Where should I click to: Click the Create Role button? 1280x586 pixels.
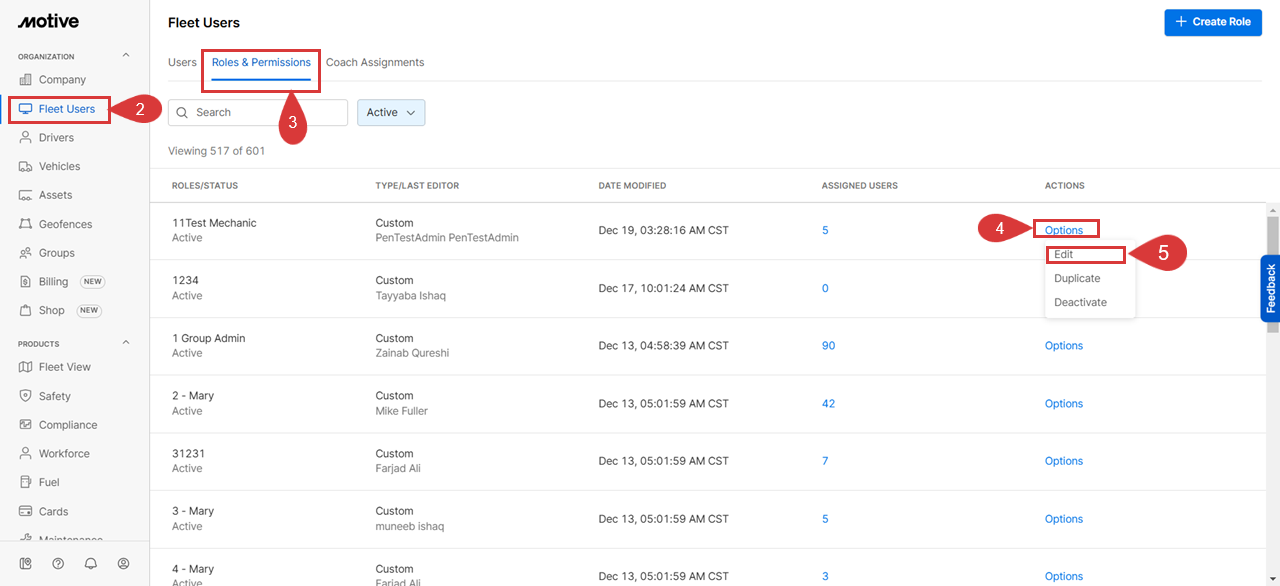(x=1212, y=22)
